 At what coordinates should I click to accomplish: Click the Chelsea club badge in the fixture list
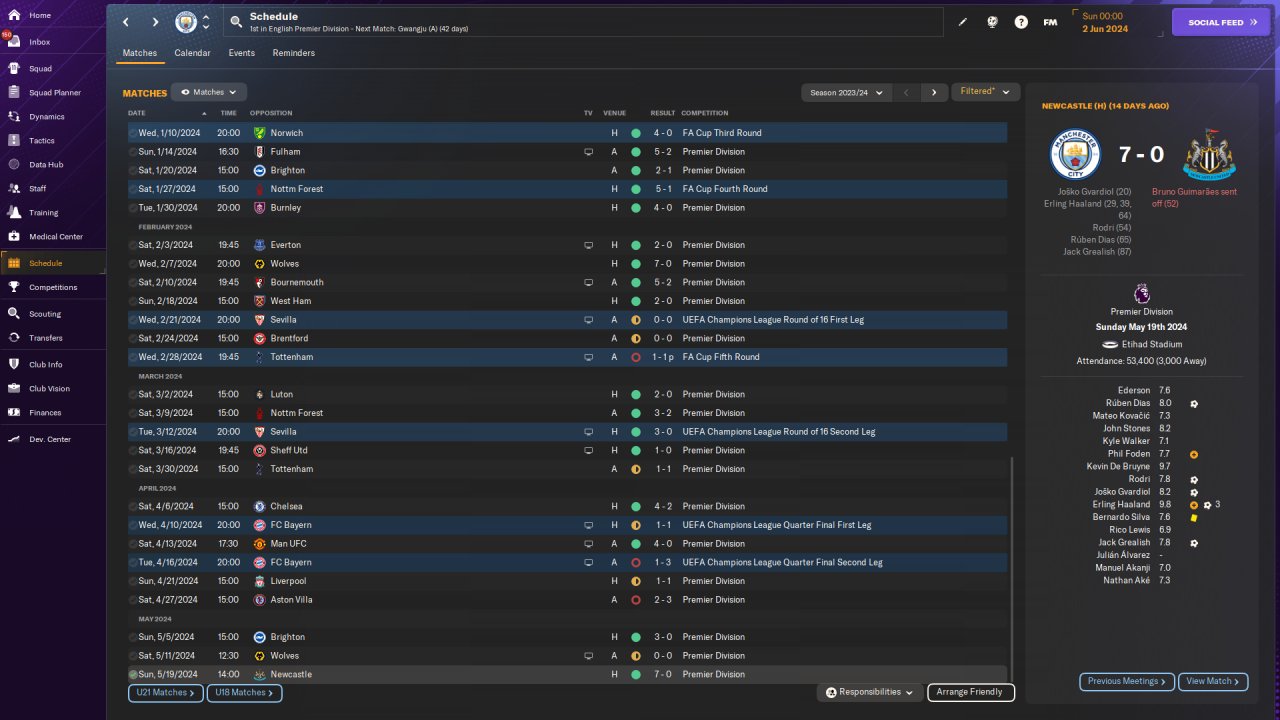tap(260, 507)
